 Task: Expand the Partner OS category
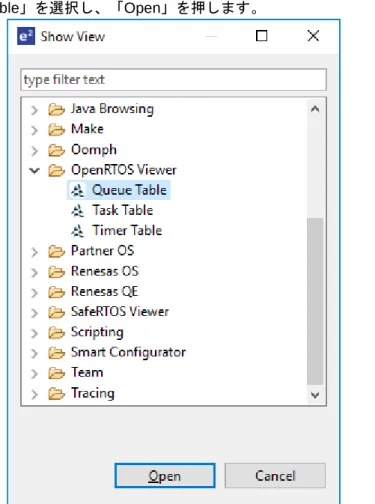34,252
